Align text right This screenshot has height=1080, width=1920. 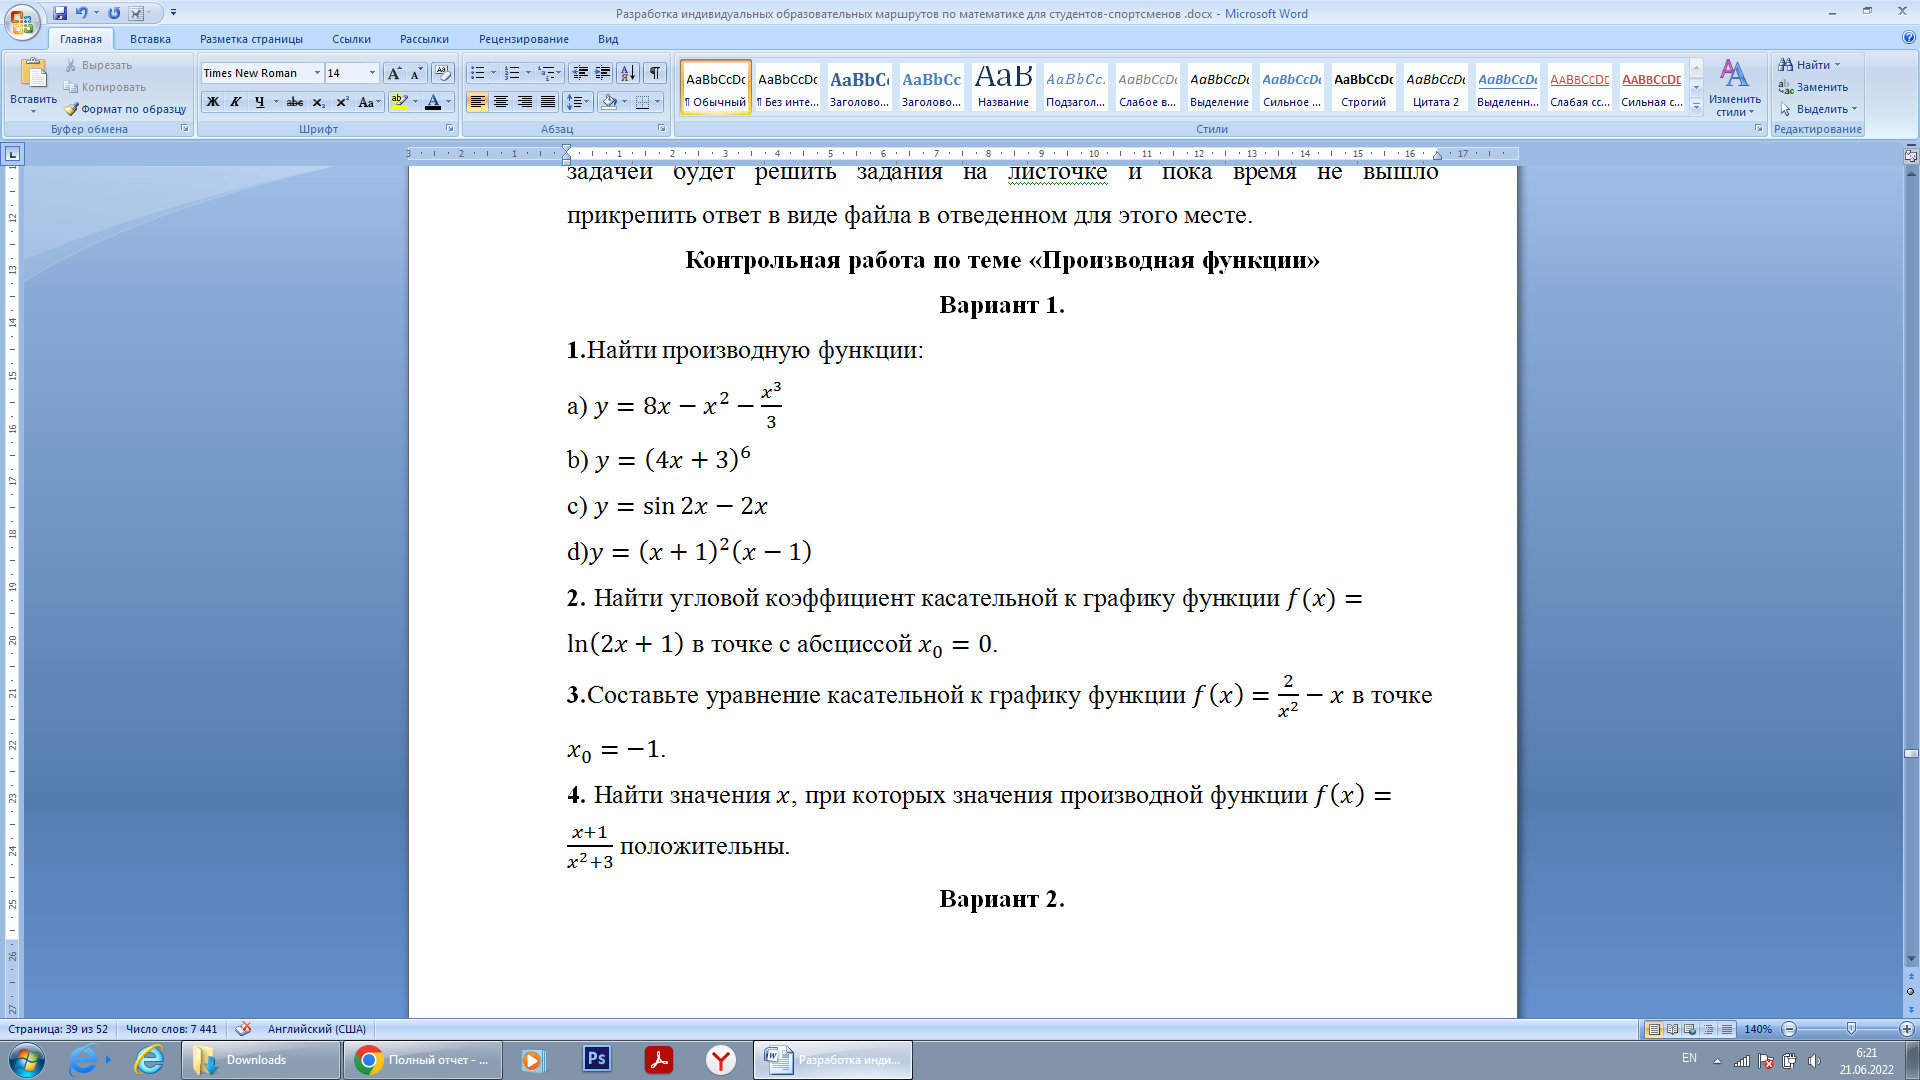(525, 102)
